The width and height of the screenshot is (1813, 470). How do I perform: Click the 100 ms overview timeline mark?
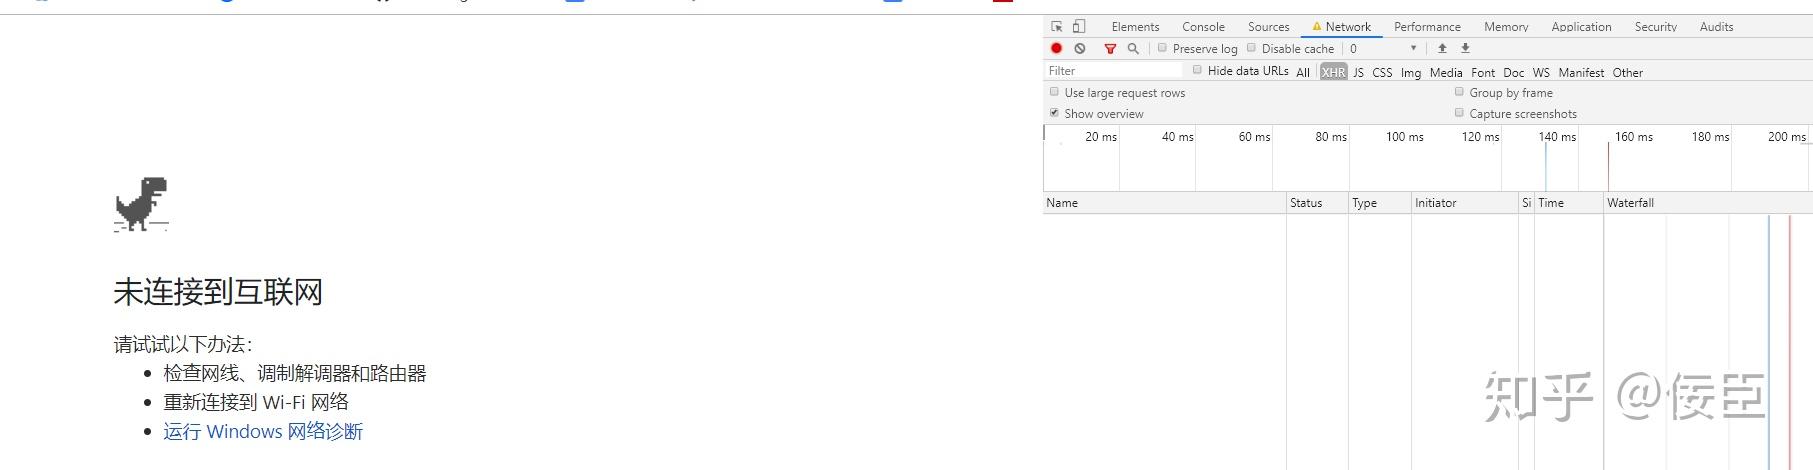(1404, 137)
